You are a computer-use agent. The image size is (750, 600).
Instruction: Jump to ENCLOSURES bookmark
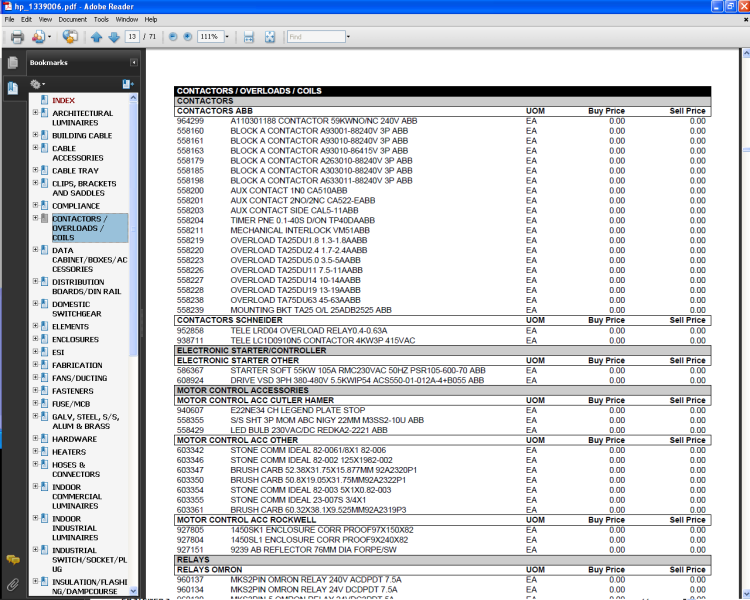pyautogui.click(x=75, y=339)
